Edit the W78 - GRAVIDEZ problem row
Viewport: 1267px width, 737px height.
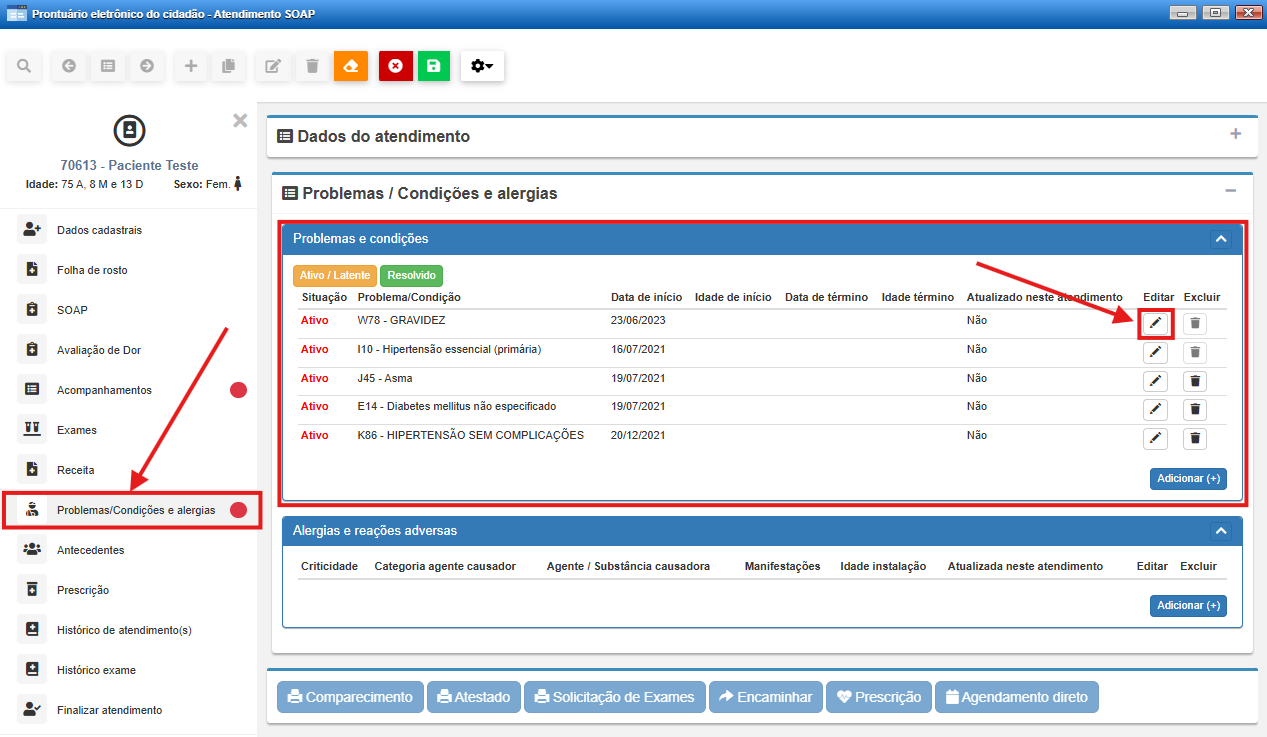point(1155,323)
